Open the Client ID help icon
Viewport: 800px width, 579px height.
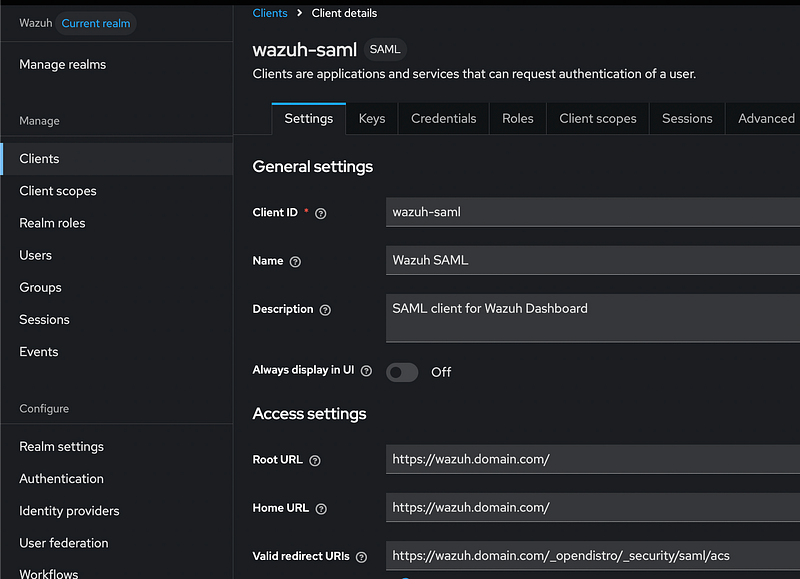tap(320, 213)
